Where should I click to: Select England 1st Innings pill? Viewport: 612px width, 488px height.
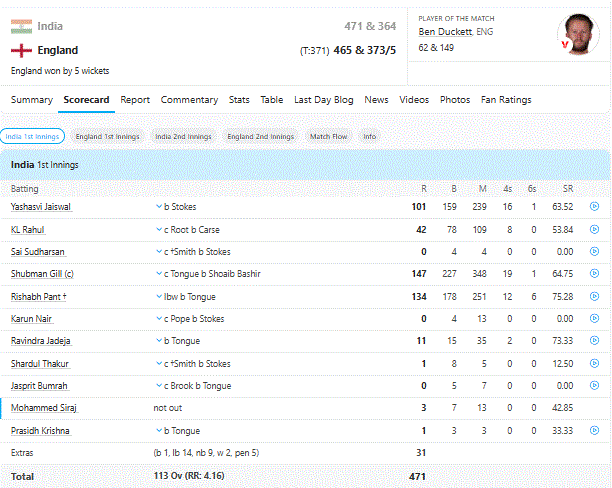point(107,136)
